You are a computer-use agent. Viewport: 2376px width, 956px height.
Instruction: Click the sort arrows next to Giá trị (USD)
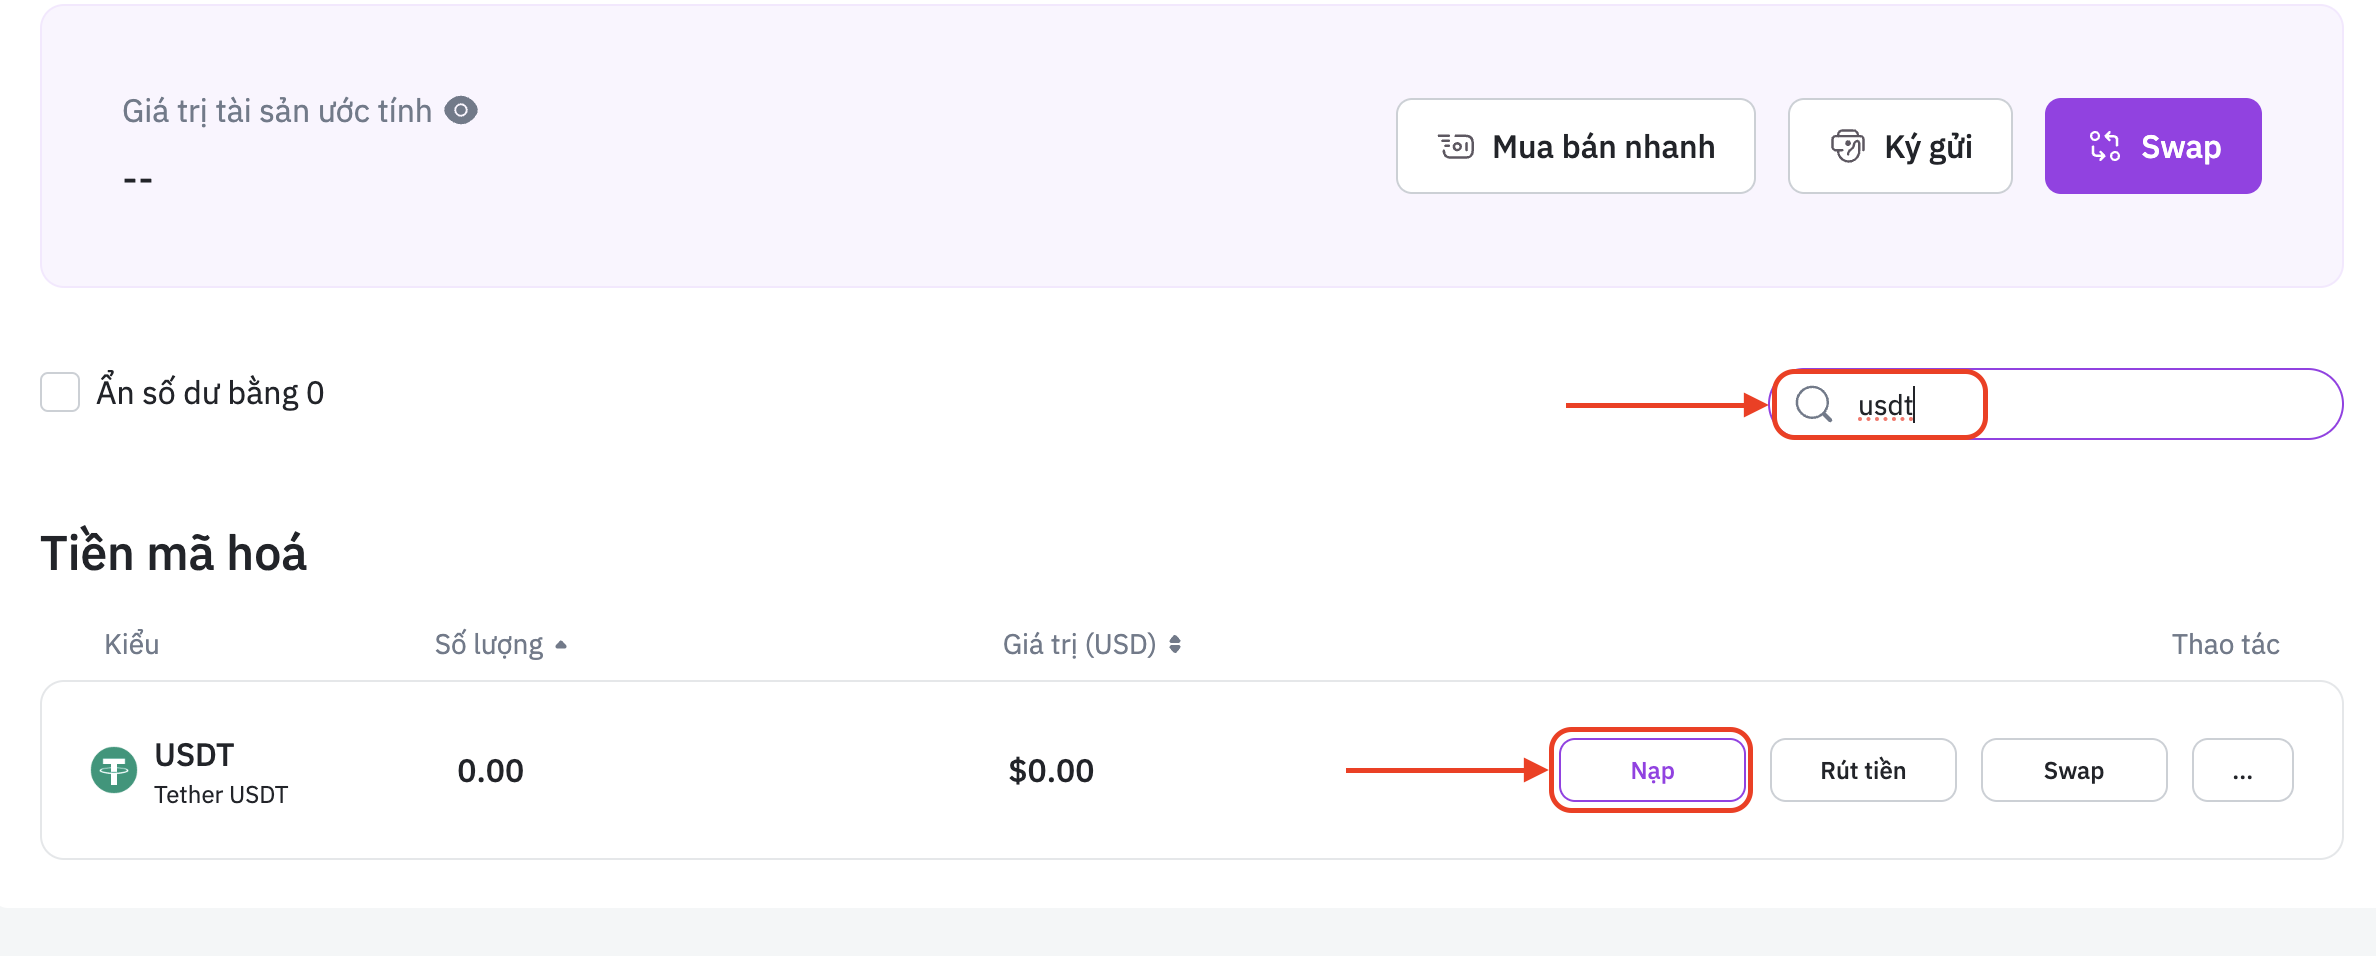(1176, 644)
